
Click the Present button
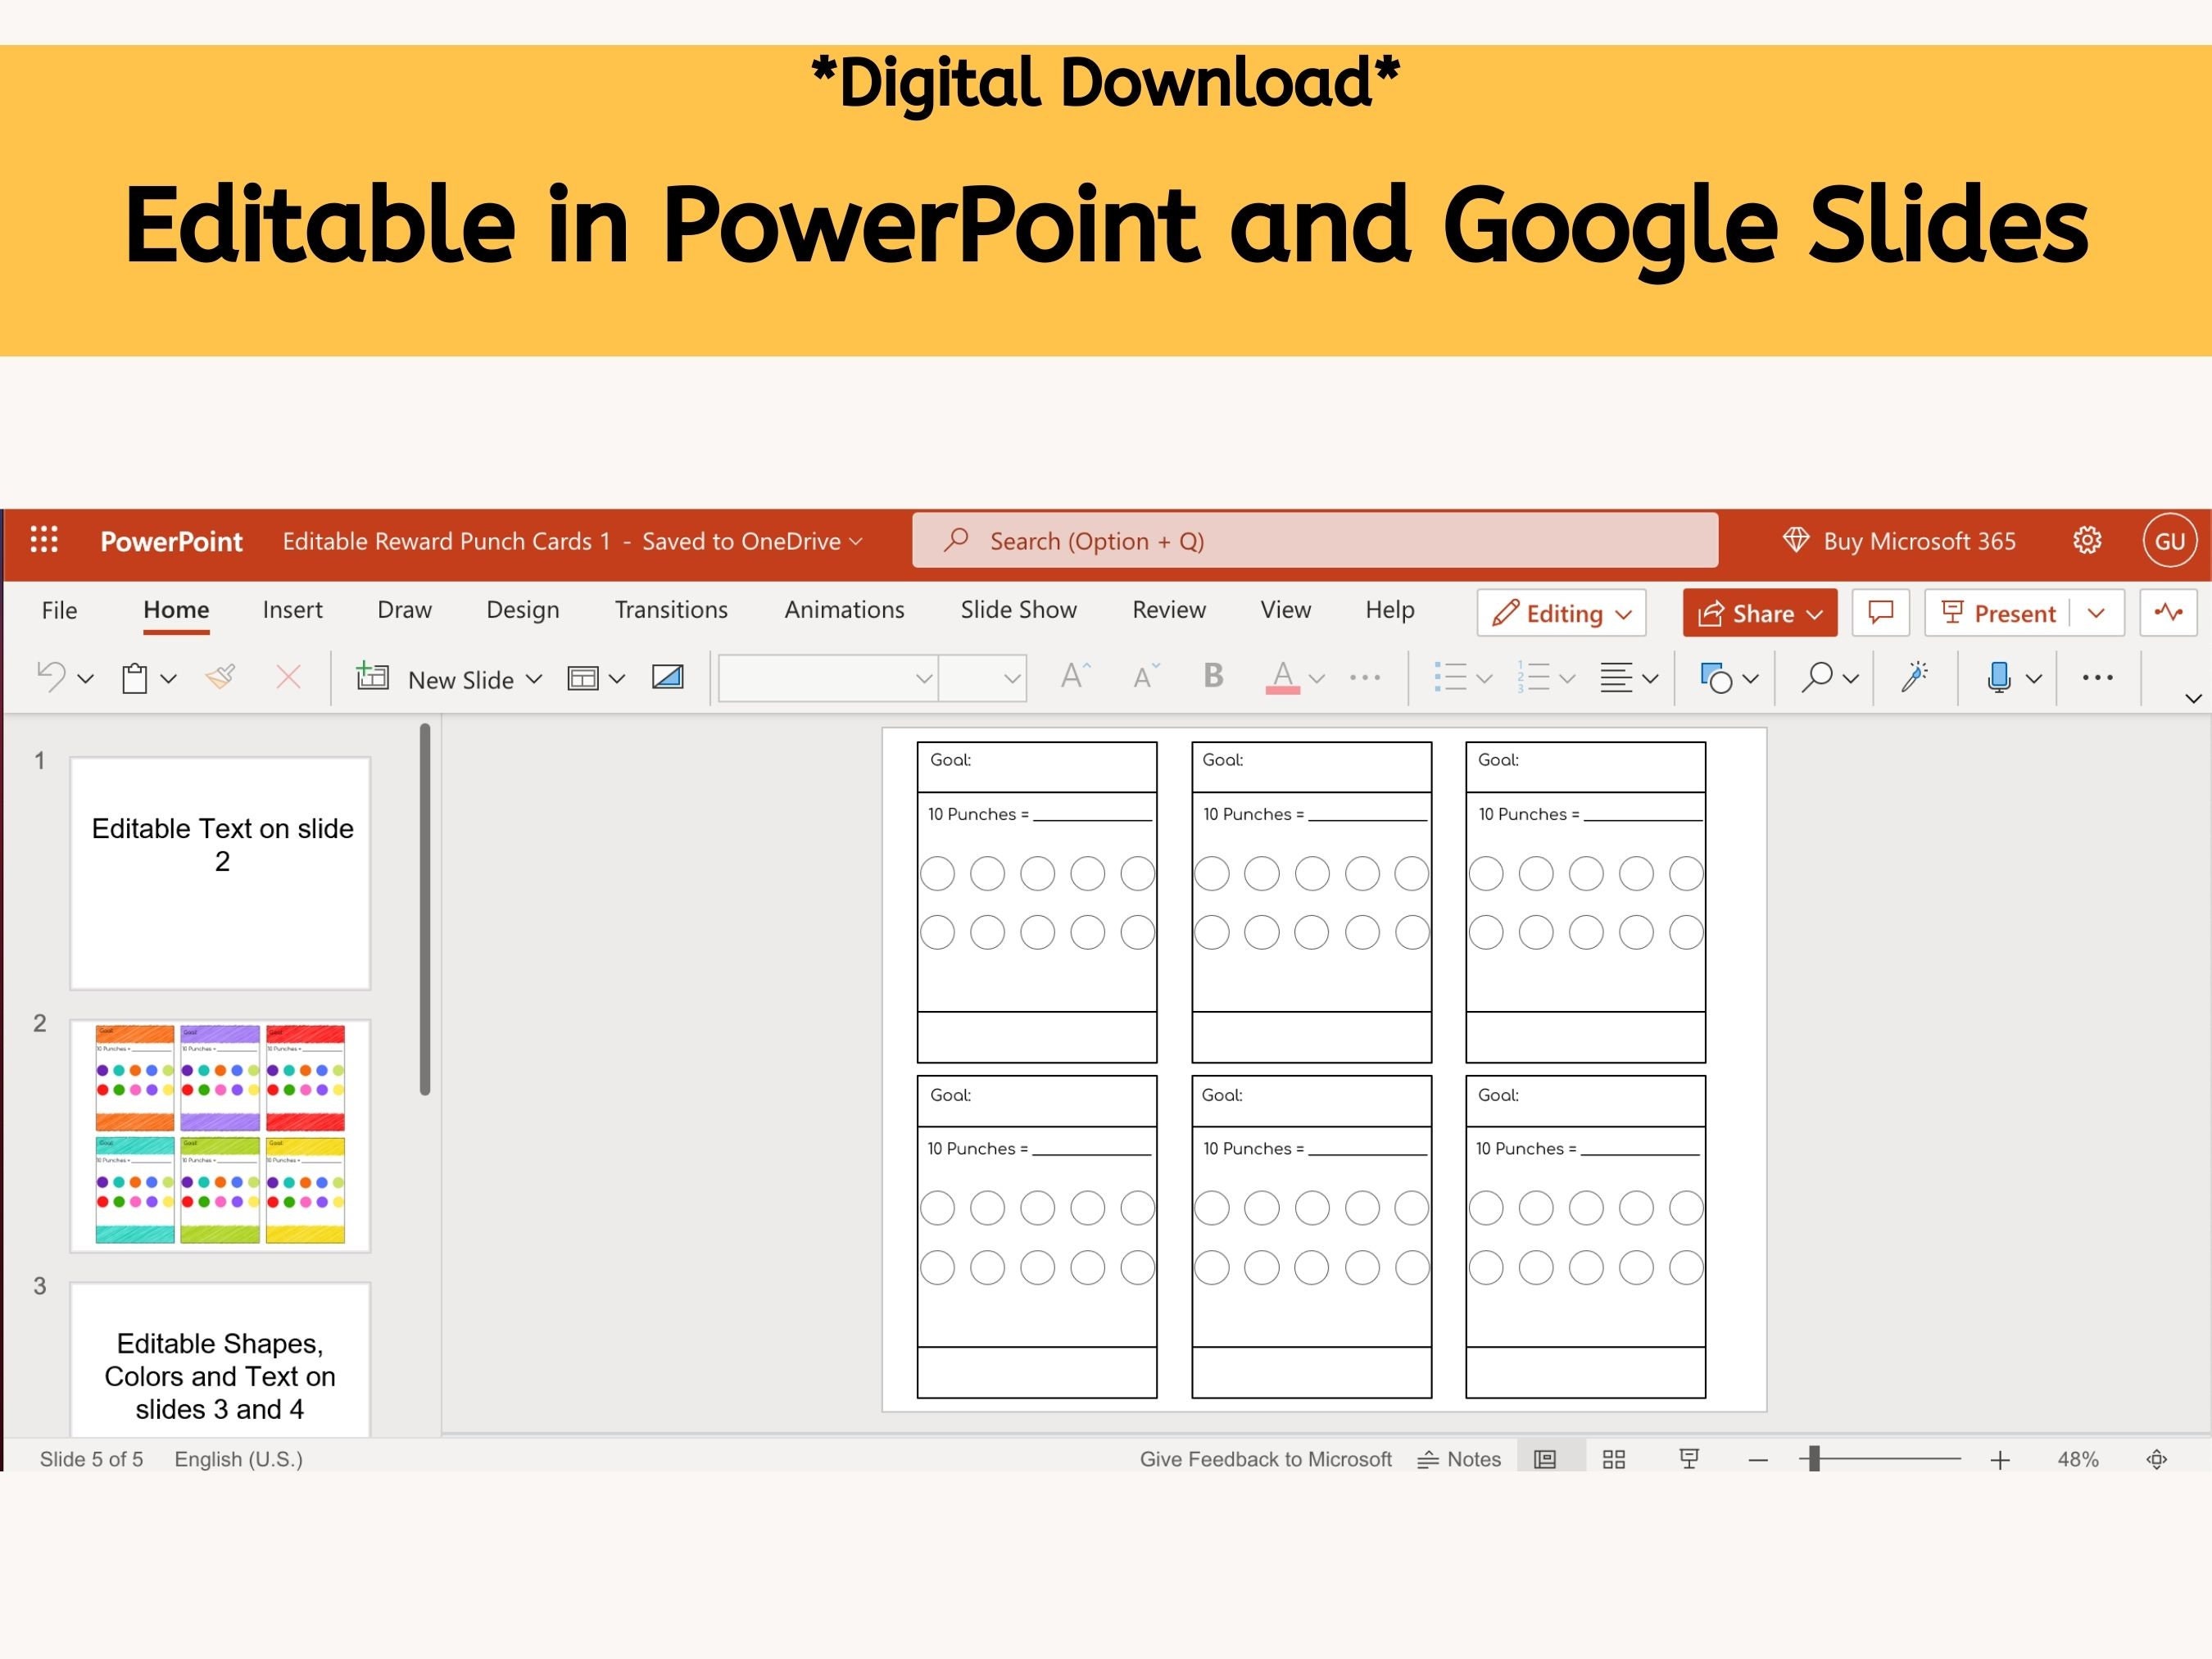[1998, 612]
